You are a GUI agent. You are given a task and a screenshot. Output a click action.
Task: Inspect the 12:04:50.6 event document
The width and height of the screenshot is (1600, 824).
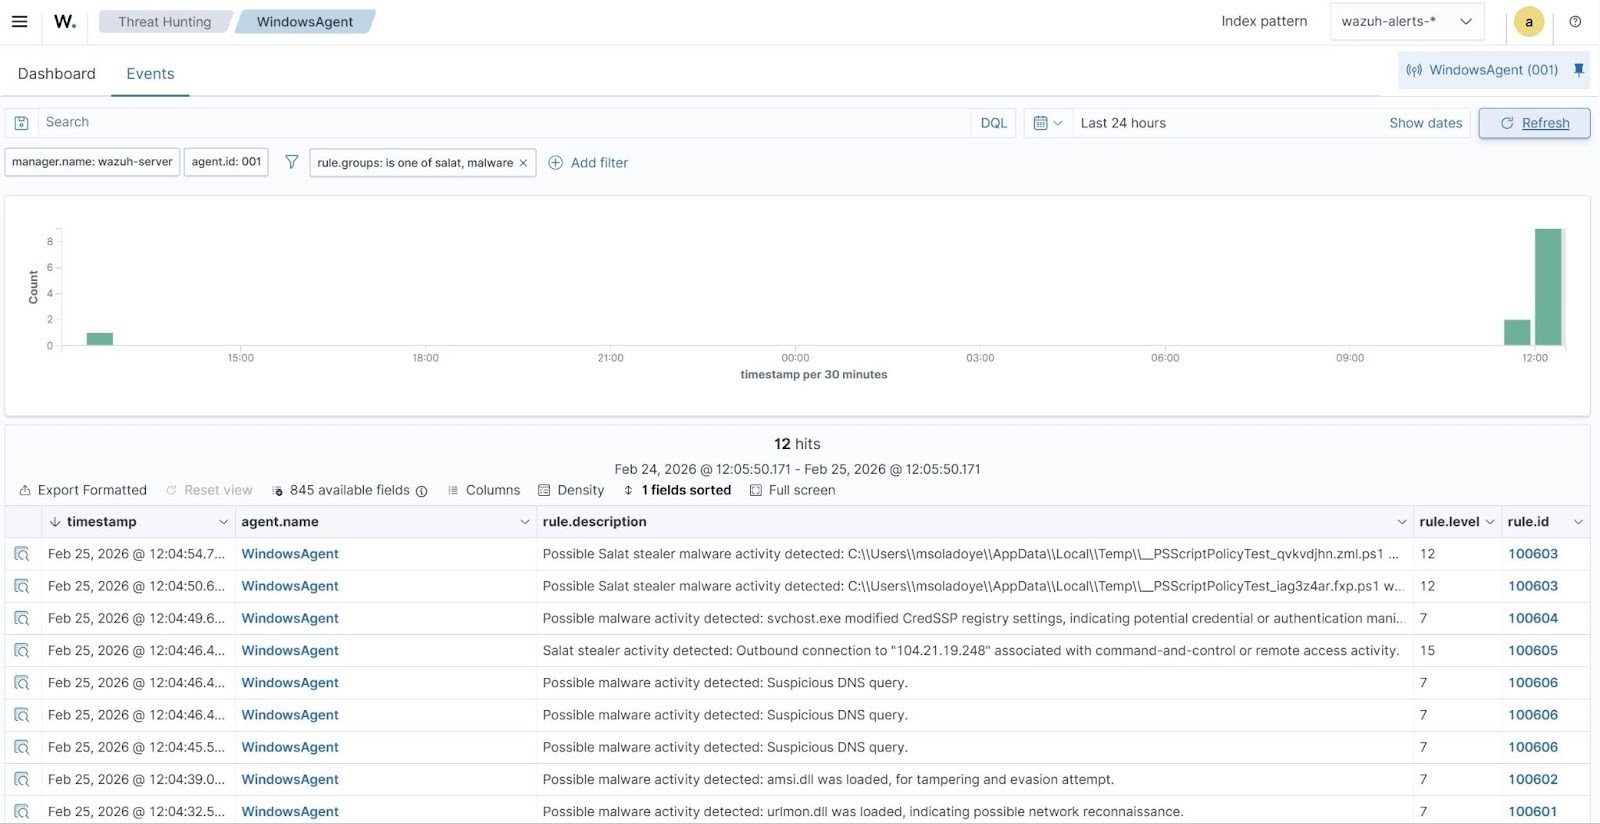tap(22, 586)
